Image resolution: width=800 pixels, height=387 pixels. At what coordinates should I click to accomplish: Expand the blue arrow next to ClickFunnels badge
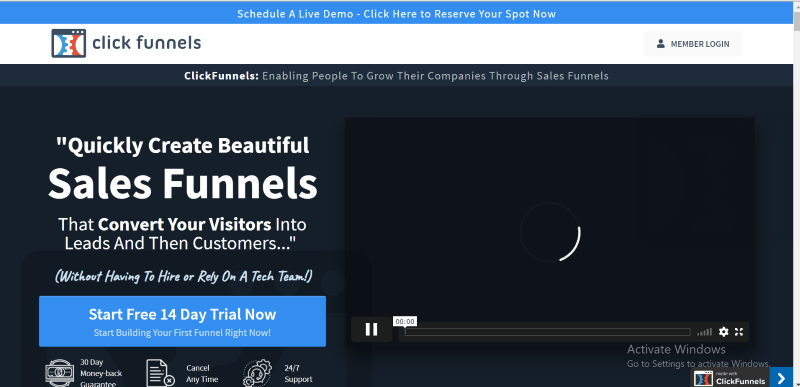coord(781,378)
